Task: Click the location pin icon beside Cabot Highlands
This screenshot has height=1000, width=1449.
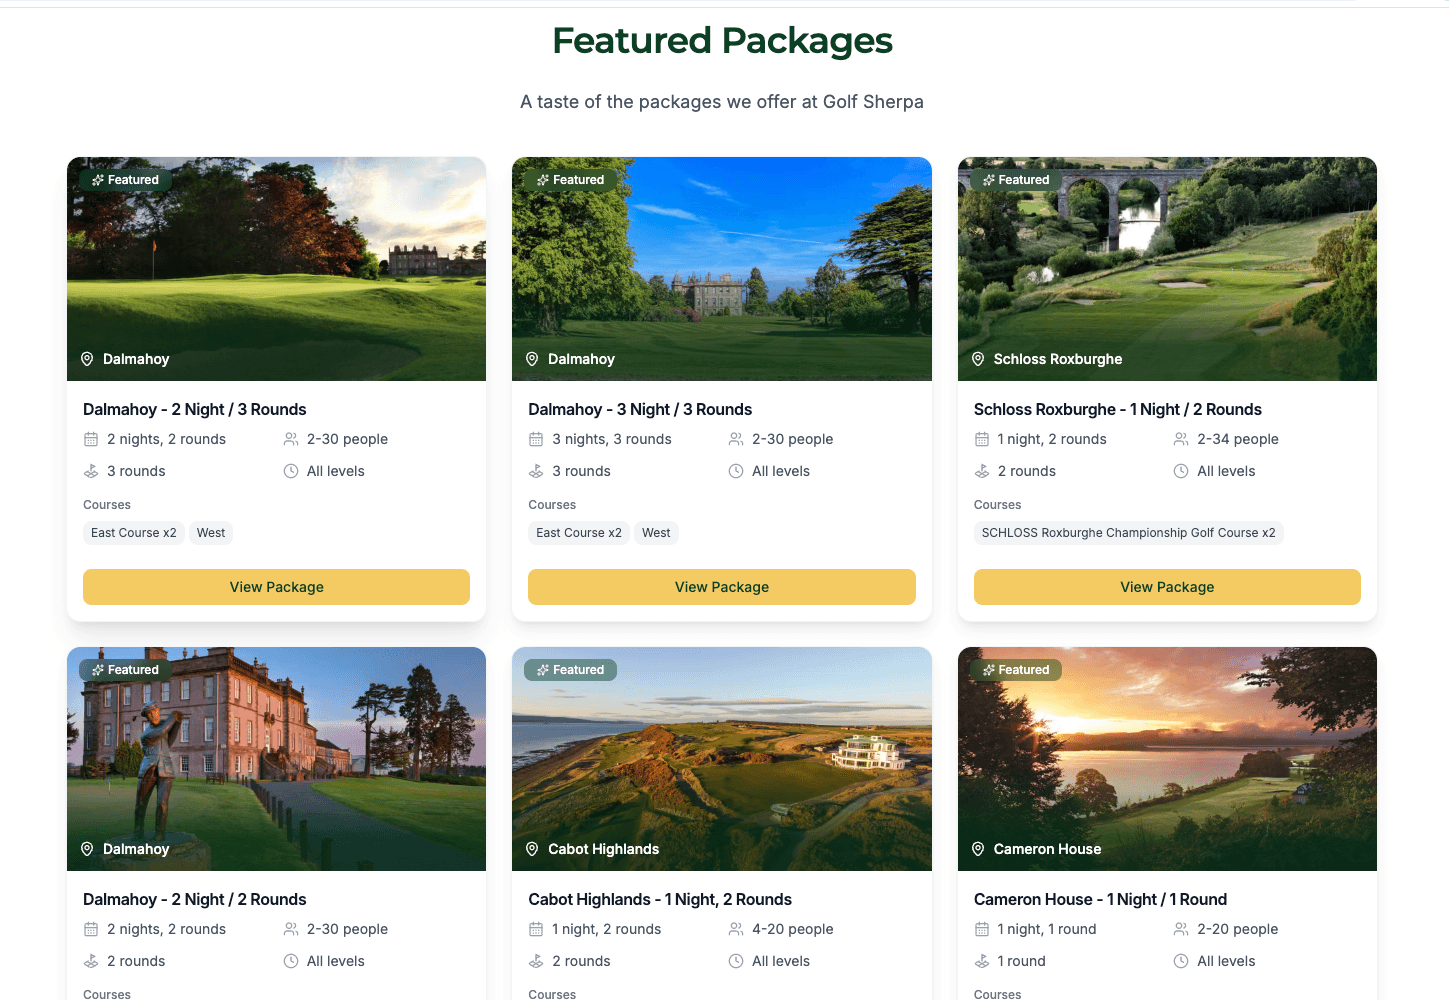Action: (532, 849)
